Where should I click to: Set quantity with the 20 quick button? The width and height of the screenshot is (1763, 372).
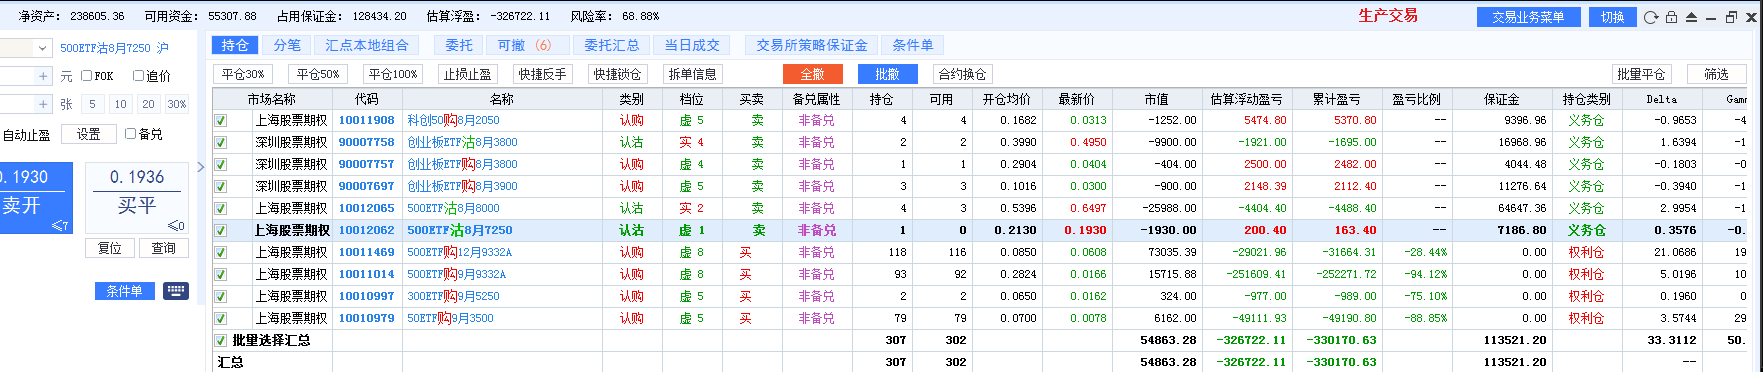pyautogui.click(x=148, y=104)
